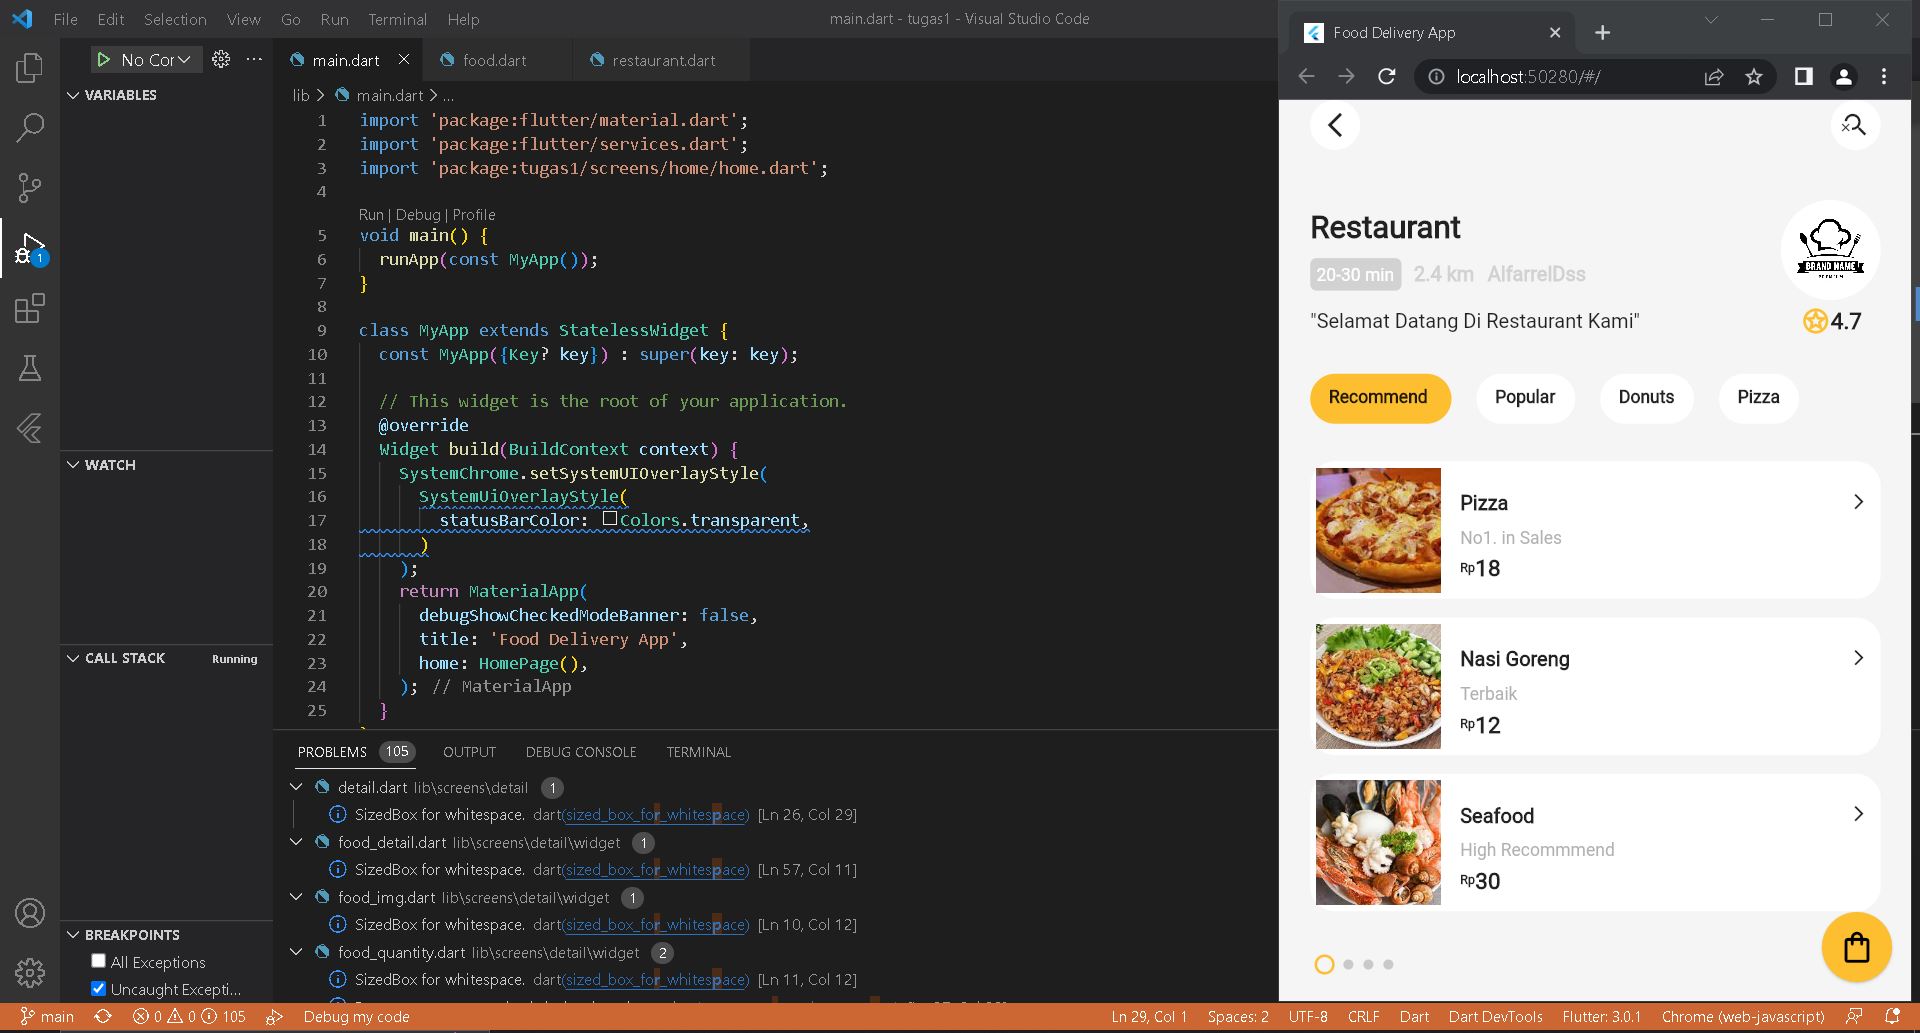1920x1033 pixels.
Task: Select the Popular filter chip
Action: [x=1524, y=398]
